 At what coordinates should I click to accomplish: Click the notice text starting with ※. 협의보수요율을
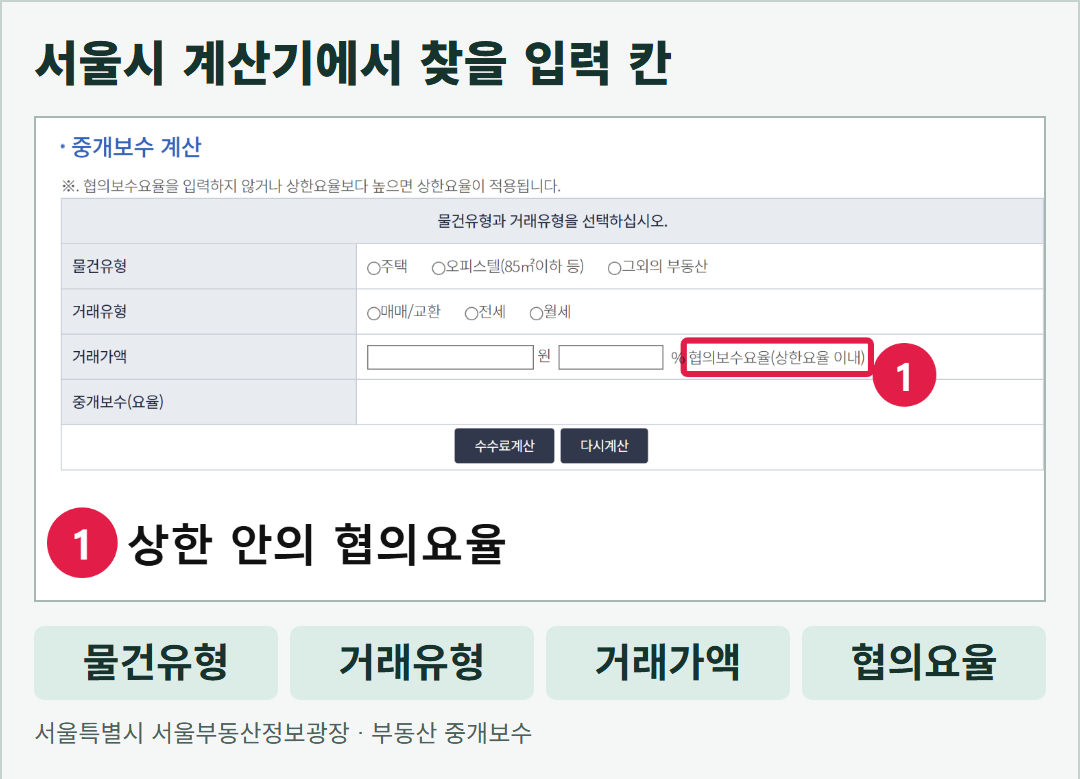point(311,186)
